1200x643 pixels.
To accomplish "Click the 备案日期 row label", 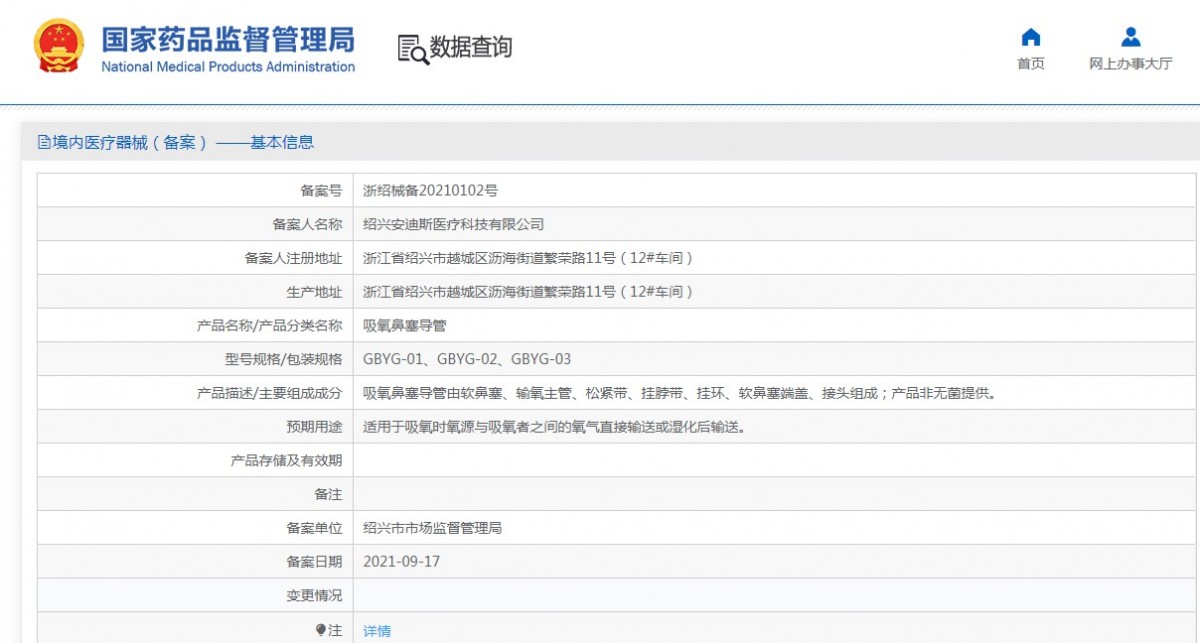I will click(314, 562).
